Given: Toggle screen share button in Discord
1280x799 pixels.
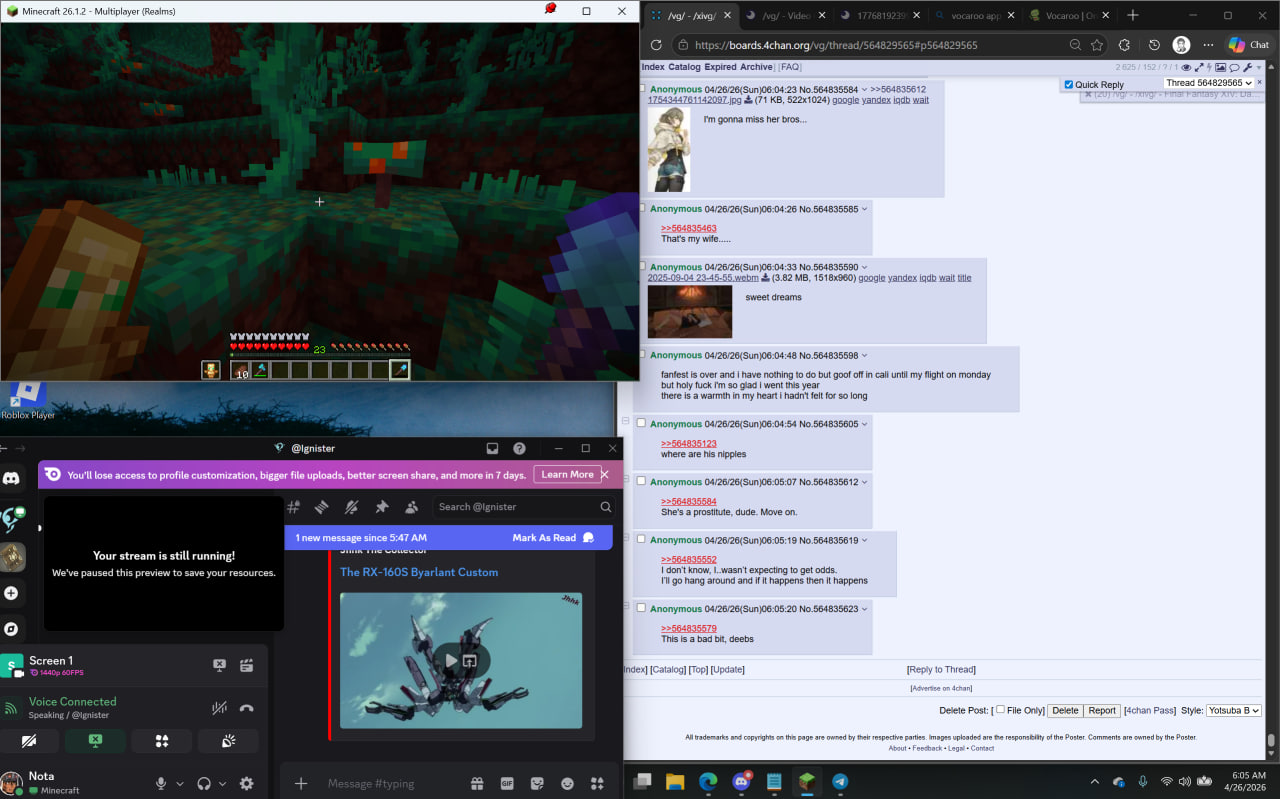Looking at the screenshot, I should tap(95, 741).
